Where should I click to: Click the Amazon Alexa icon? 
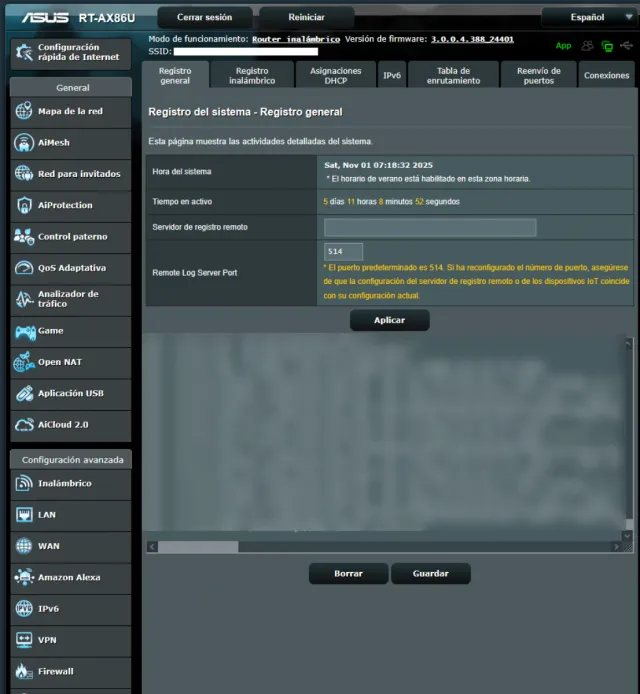click(x=24, y=577)
